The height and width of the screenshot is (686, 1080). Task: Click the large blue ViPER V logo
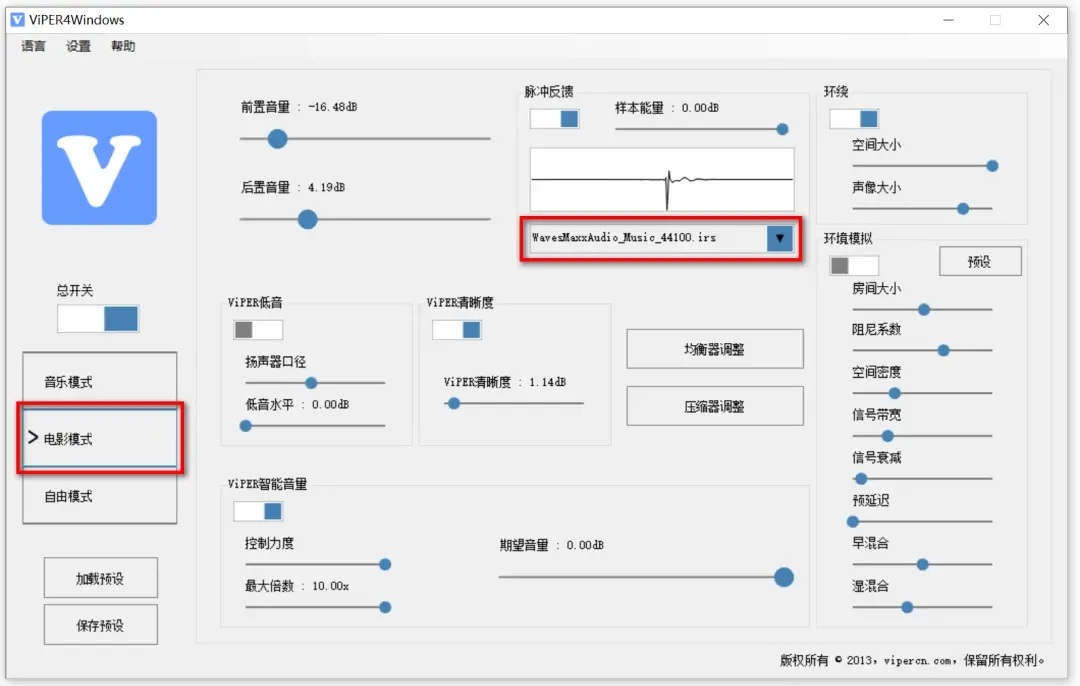tap(99, 167)
